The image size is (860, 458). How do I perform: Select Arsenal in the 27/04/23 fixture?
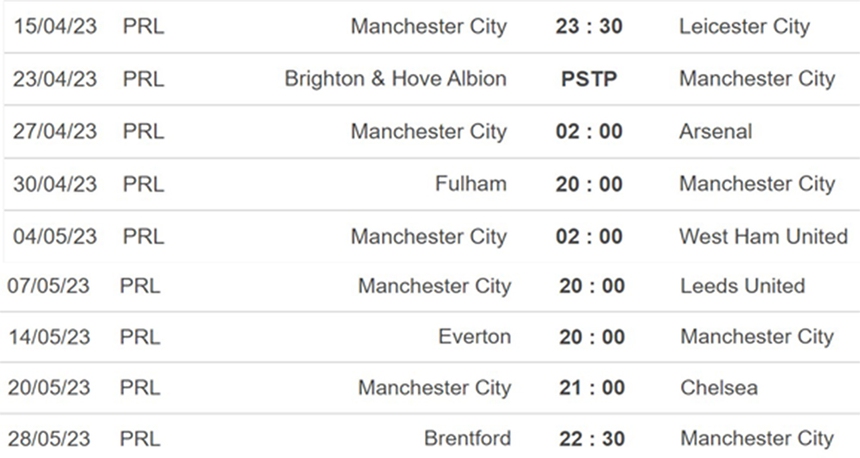(x=715, y=131)
